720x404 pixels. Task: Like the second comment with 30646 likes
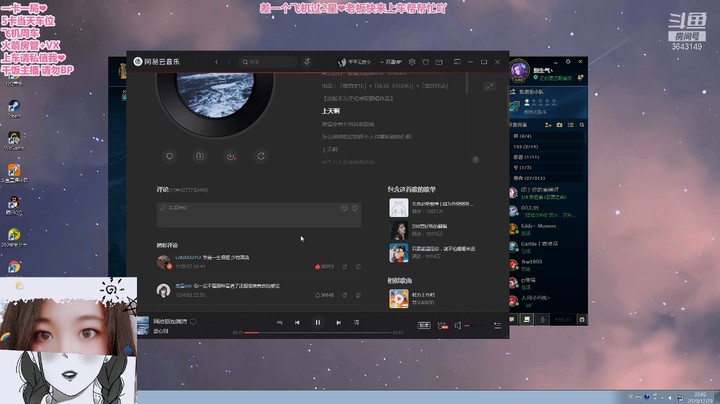click(324, 295)
